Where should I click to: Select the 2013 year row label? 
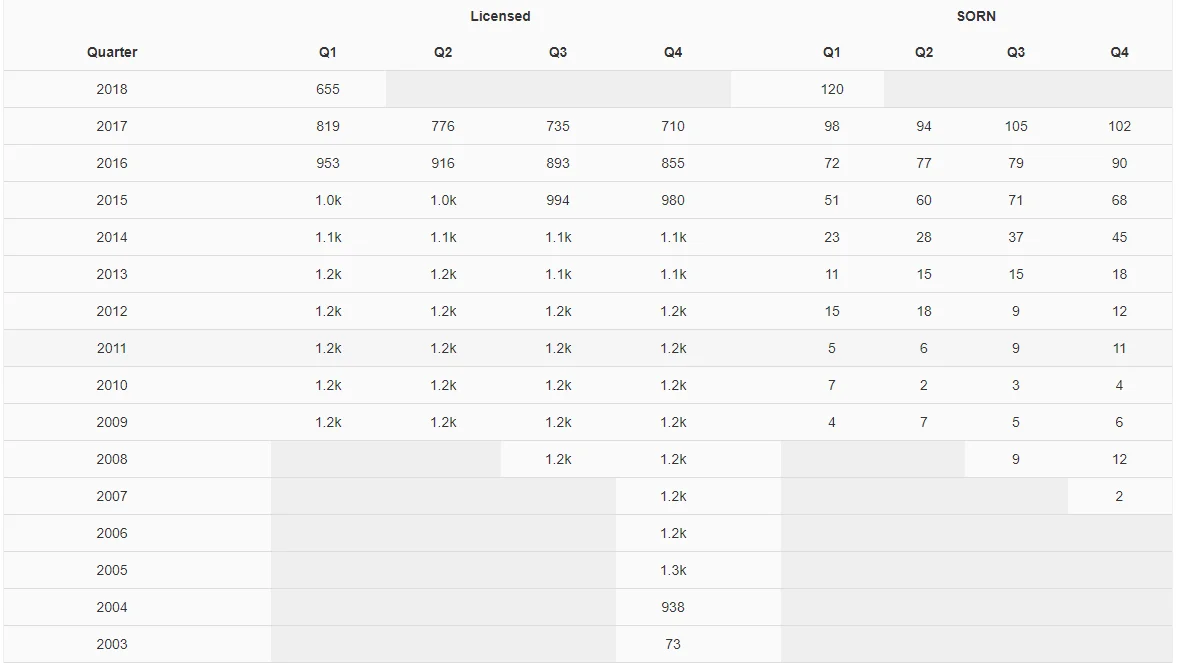112,275
